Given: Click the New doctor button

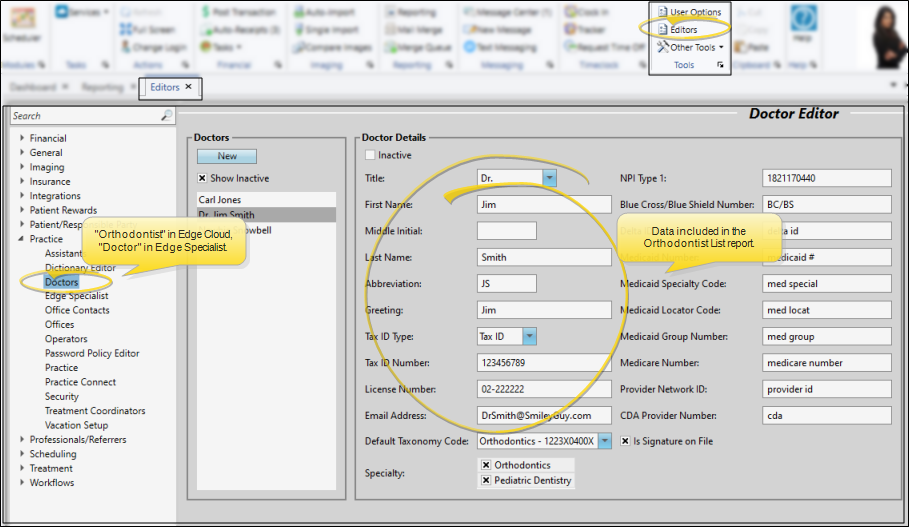Looking at the screenshot, I should coord(227,156).
